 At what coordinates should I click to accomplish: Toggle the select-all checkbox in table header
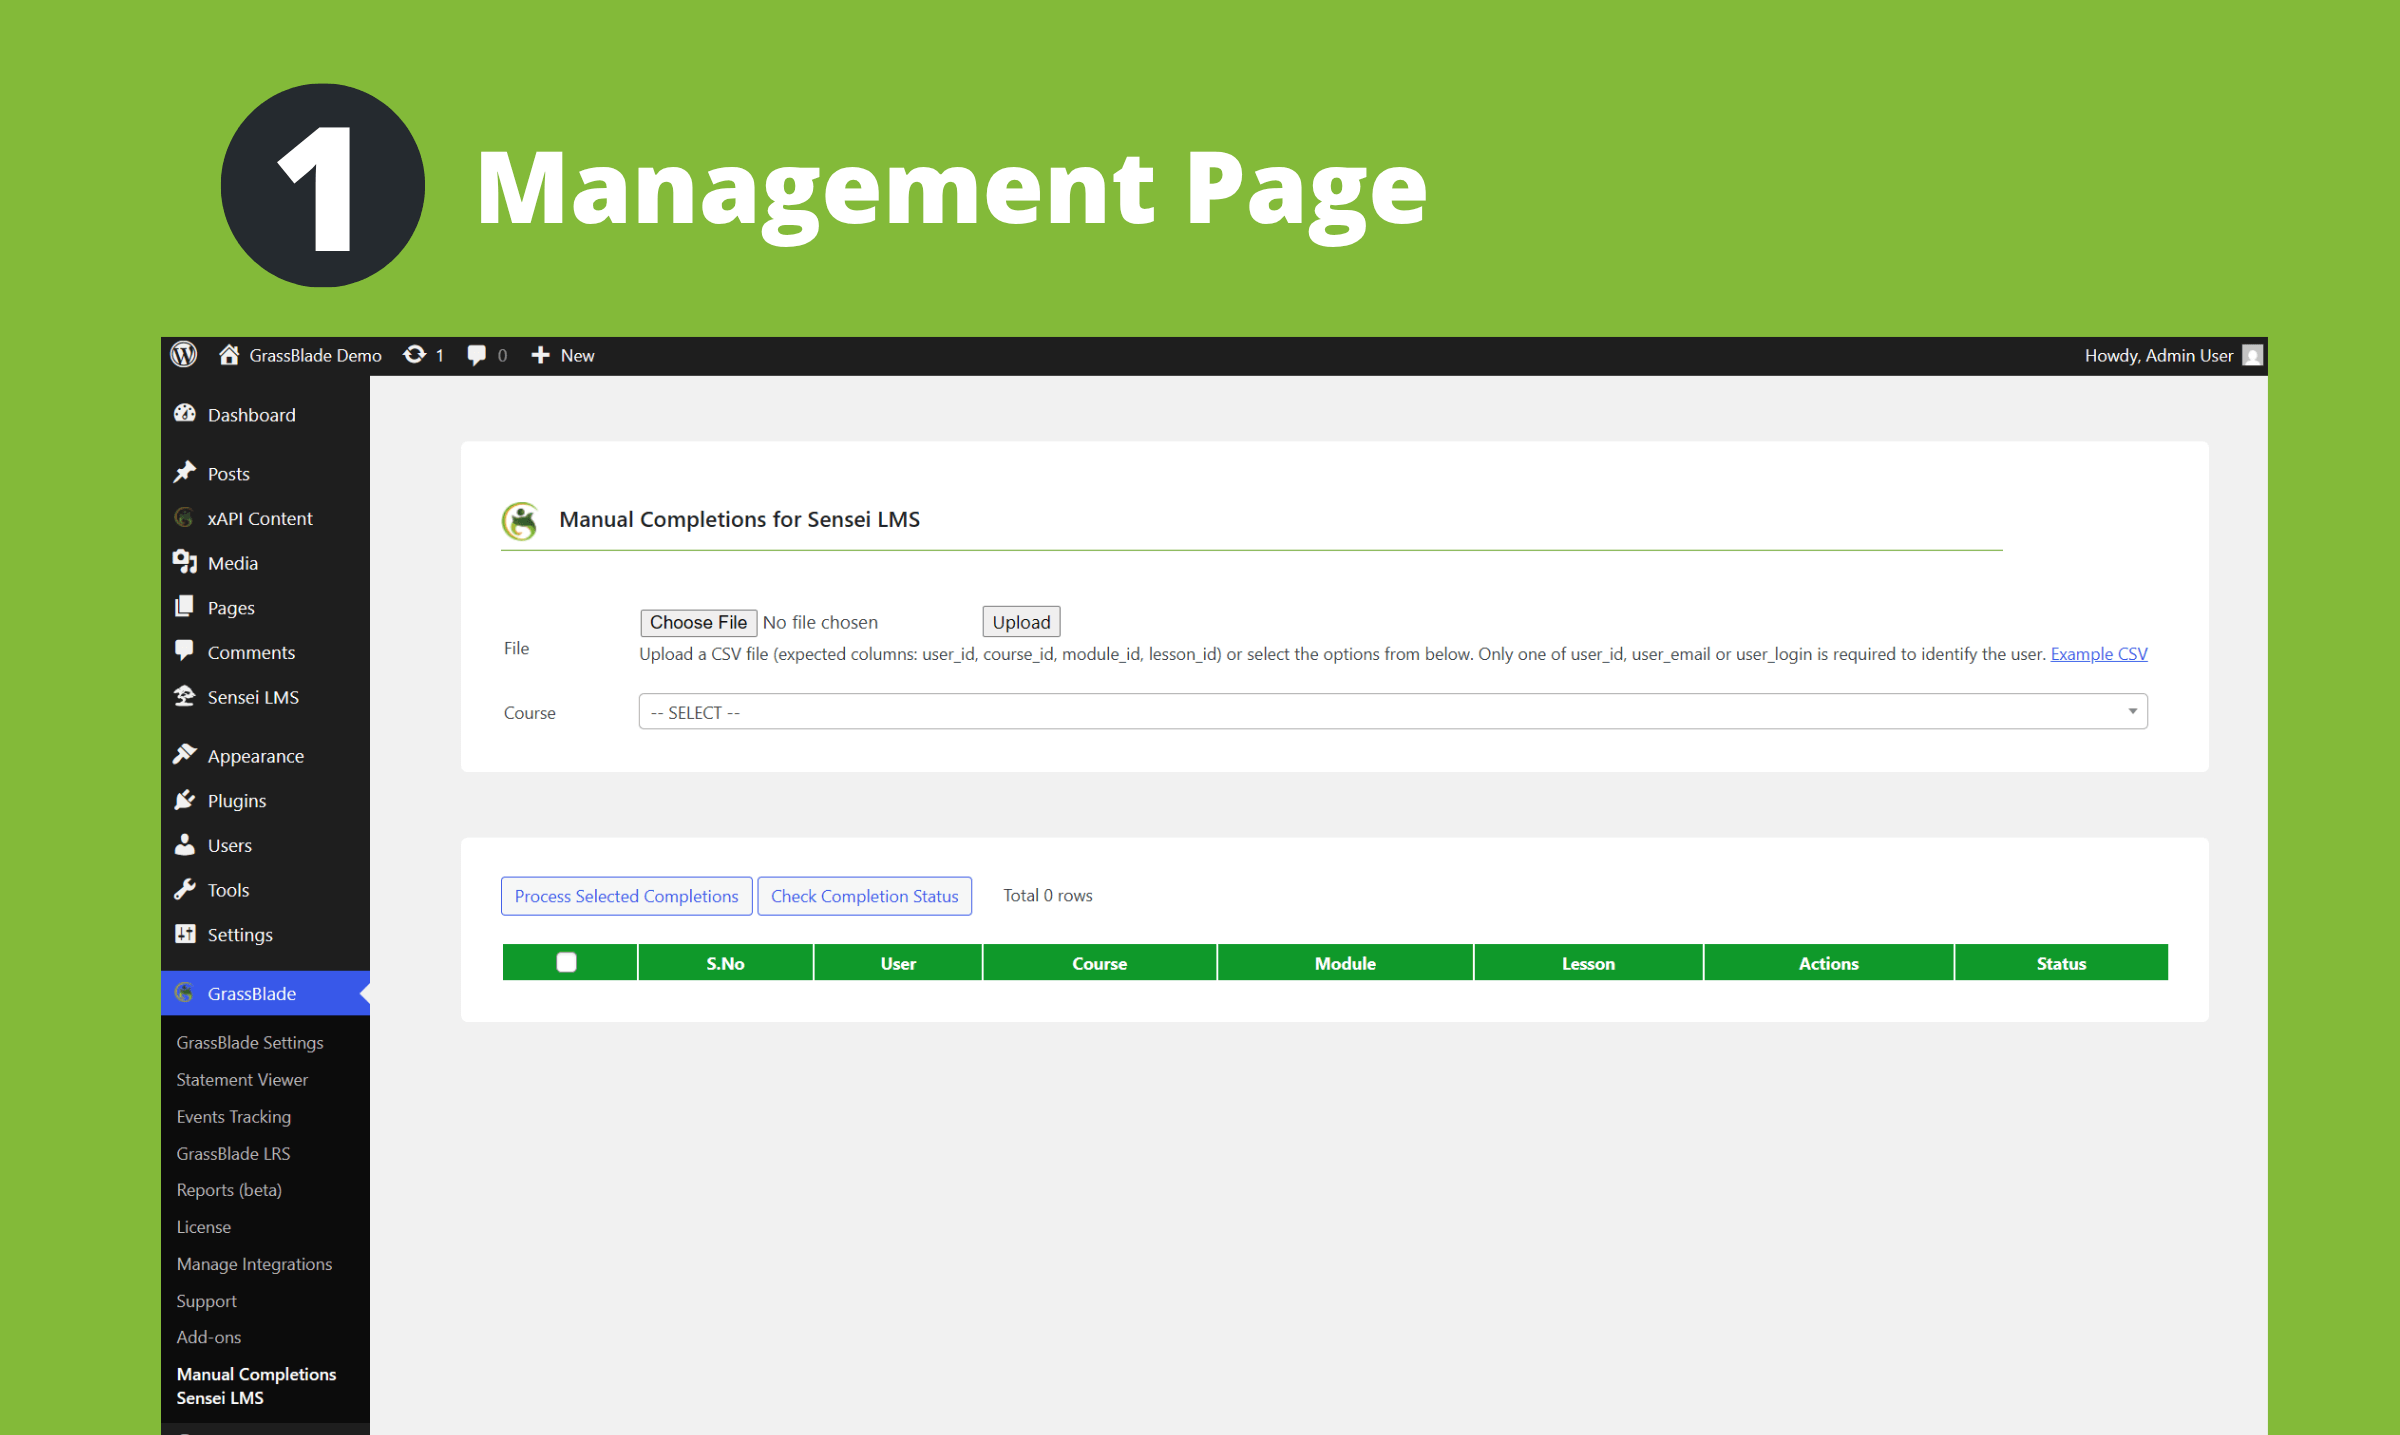point(567,962)
